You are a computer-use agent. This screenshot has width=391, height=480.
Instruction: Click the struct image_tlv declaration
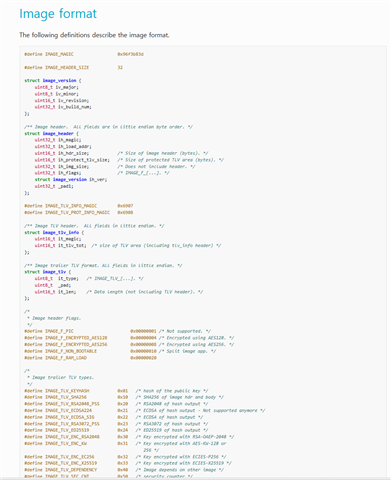pos(48,272)
